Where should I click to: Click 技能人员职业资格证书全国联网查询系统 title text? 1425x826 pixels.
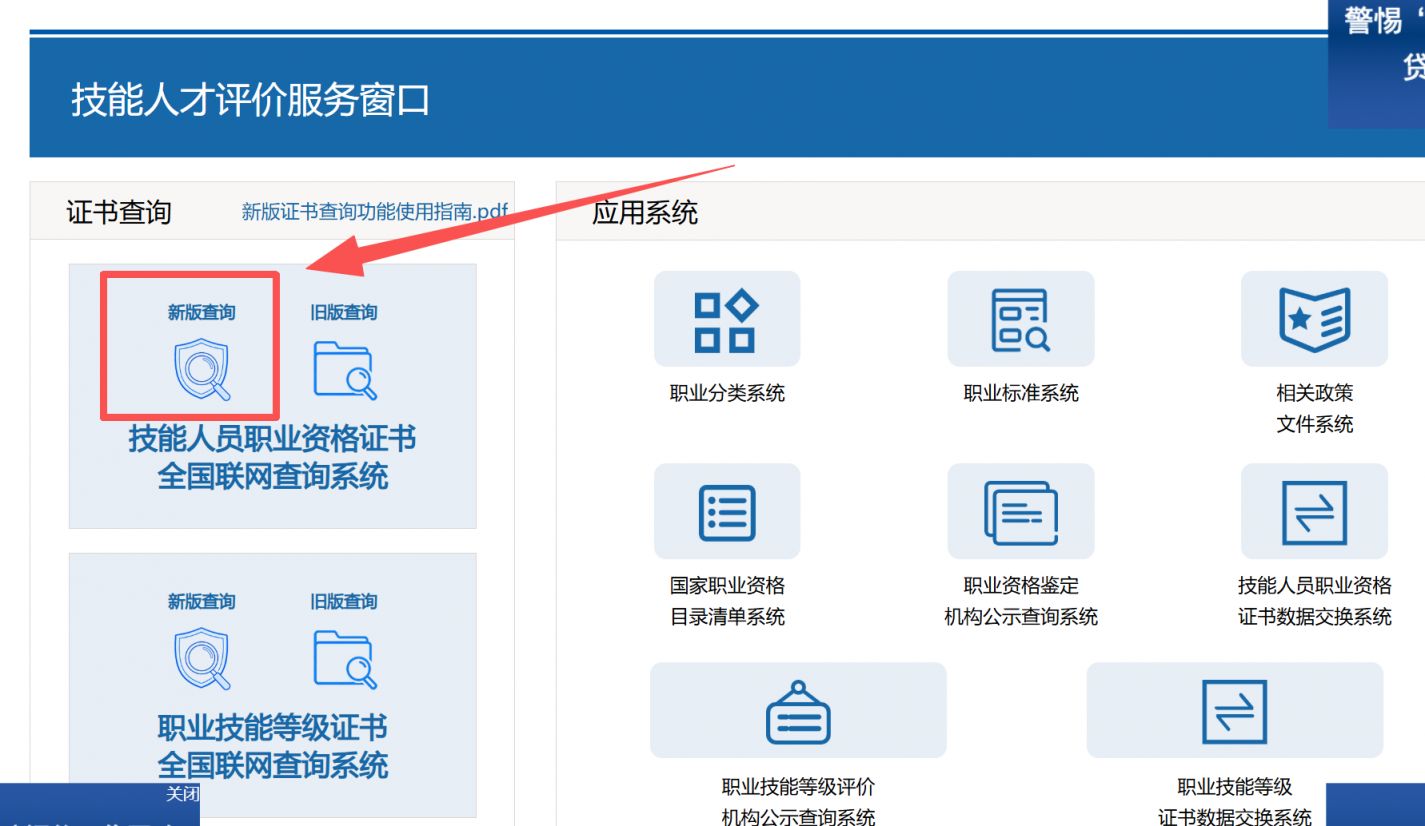click(272, 457)
